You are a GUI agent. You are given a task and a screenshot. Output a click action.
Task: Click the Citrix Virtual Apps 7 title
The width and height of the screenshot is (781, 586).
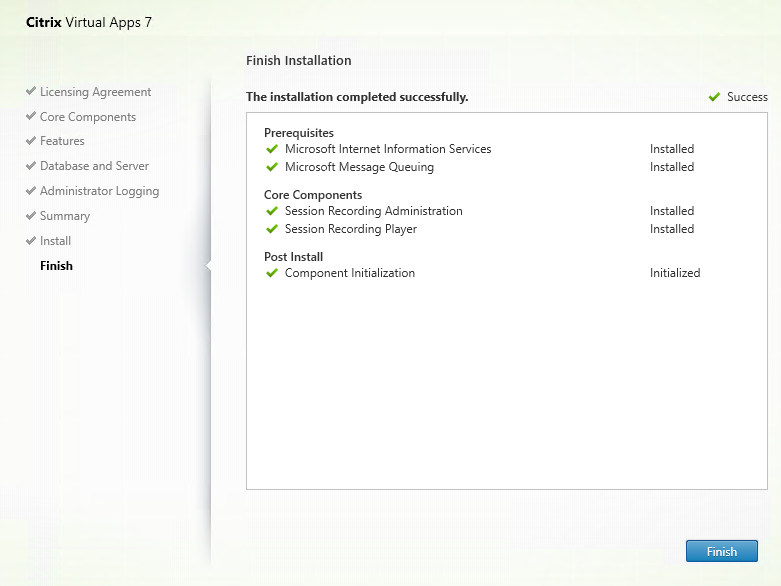[89, 22]
